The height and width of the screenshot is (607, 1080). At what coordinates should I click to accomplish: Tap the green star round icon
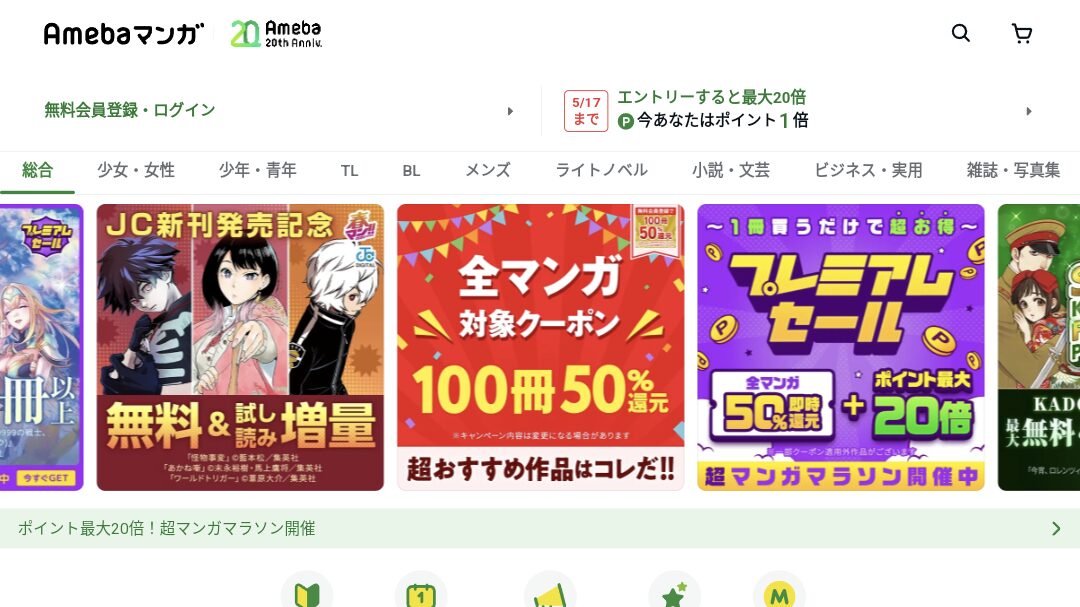pyautogui.click(x=674, y=591)
